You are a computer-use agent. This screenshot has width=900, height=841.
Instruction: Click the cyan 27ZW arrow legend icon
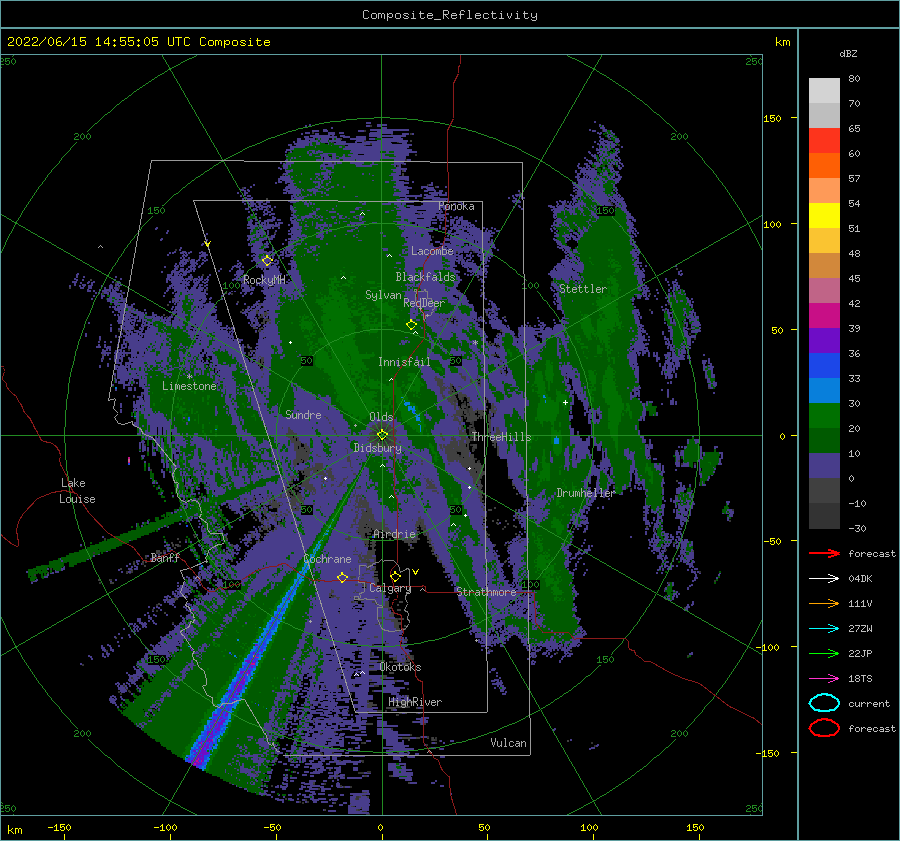click(824, 629)
